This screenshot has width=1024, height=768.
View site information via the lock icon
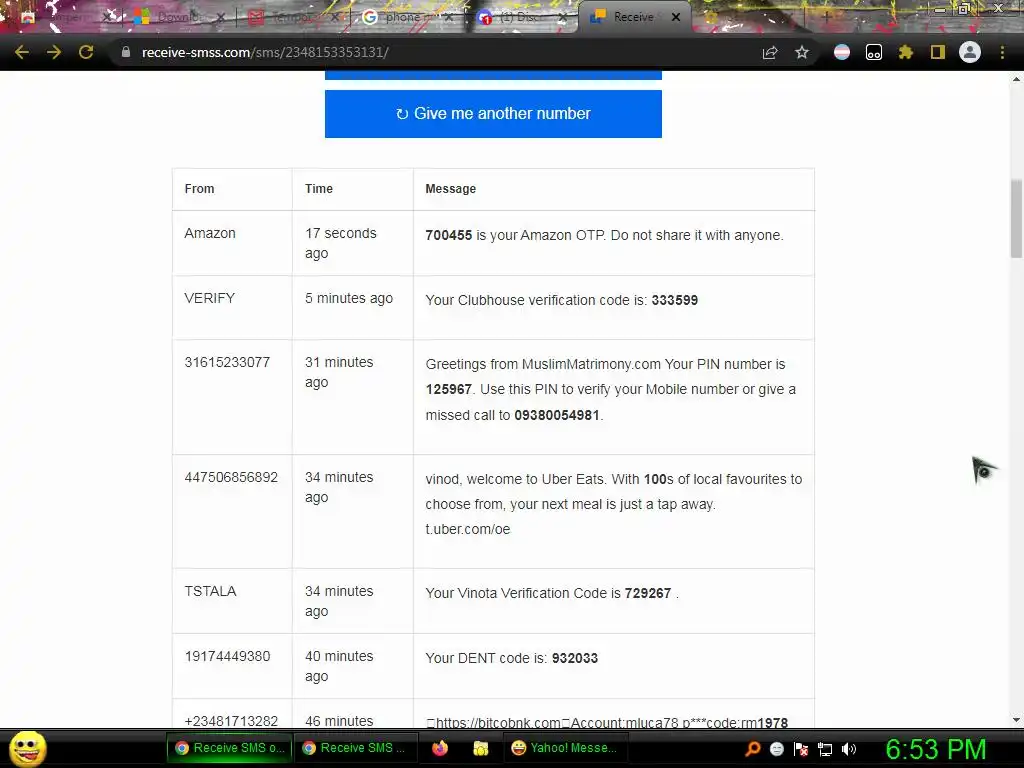(125, 52)
